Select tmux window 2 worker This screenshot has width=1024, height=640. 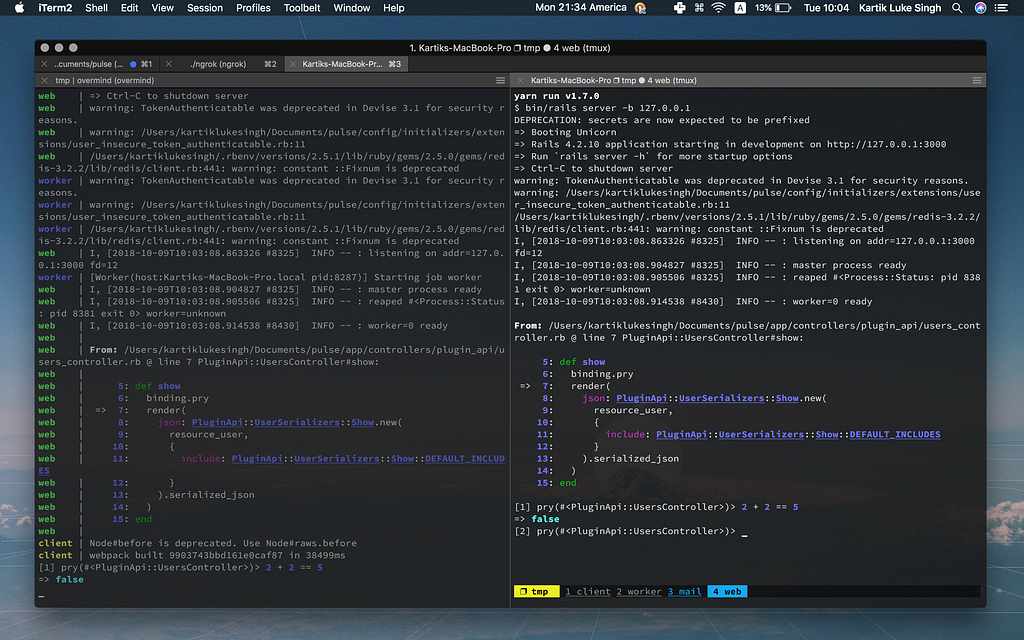coord(639,592)
